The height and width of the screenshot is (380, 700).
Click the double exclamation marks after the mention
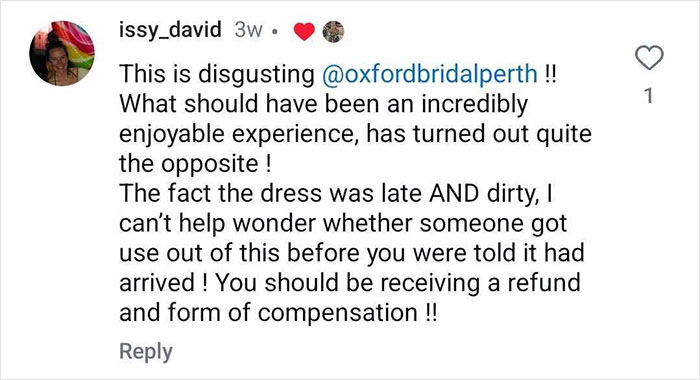click(550, 74)
